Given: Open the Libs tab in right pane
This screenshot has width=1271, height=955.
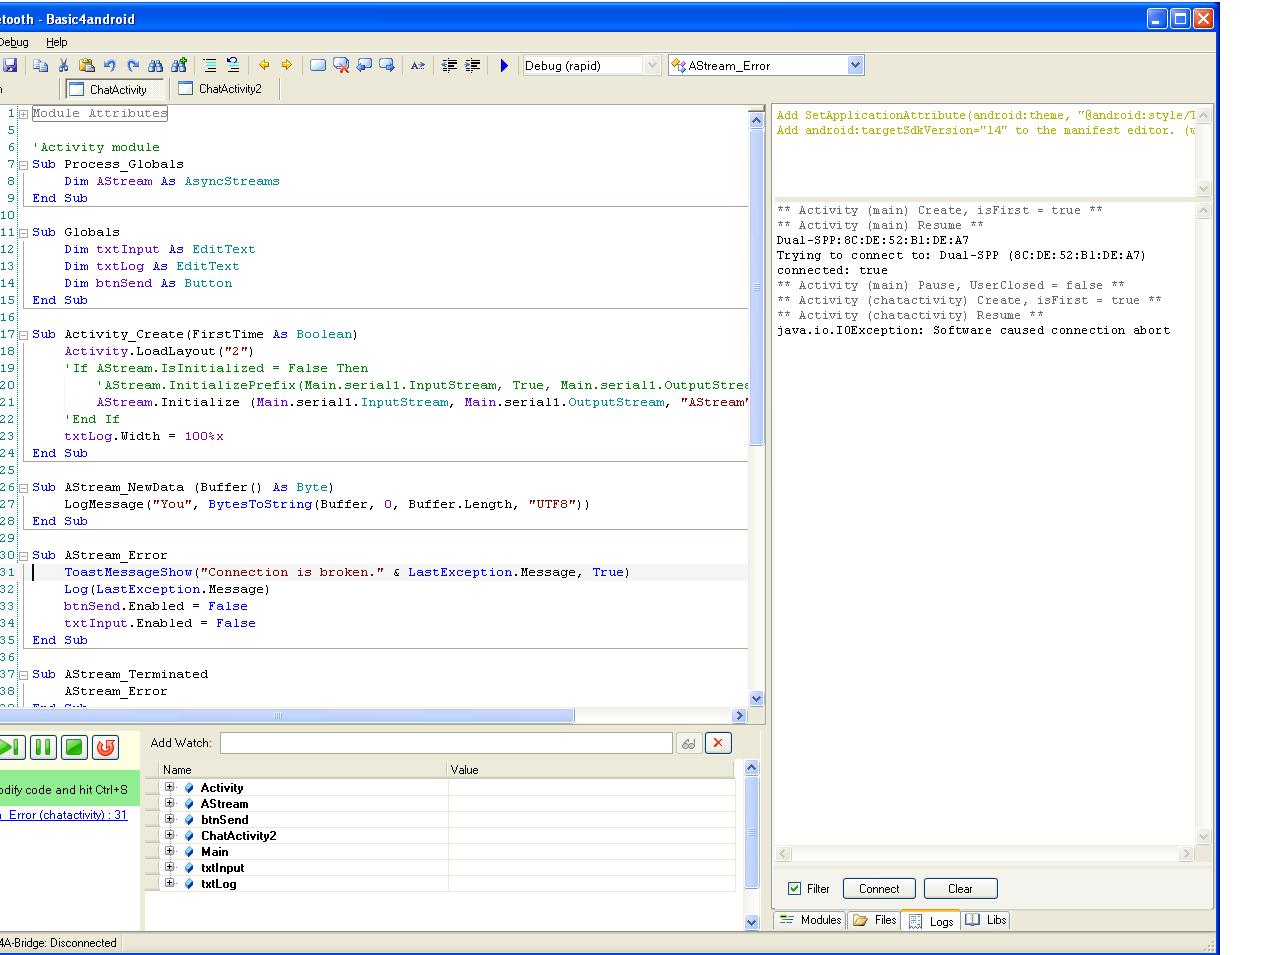Looking at the screenshot, I should click(x=986, y=920).
